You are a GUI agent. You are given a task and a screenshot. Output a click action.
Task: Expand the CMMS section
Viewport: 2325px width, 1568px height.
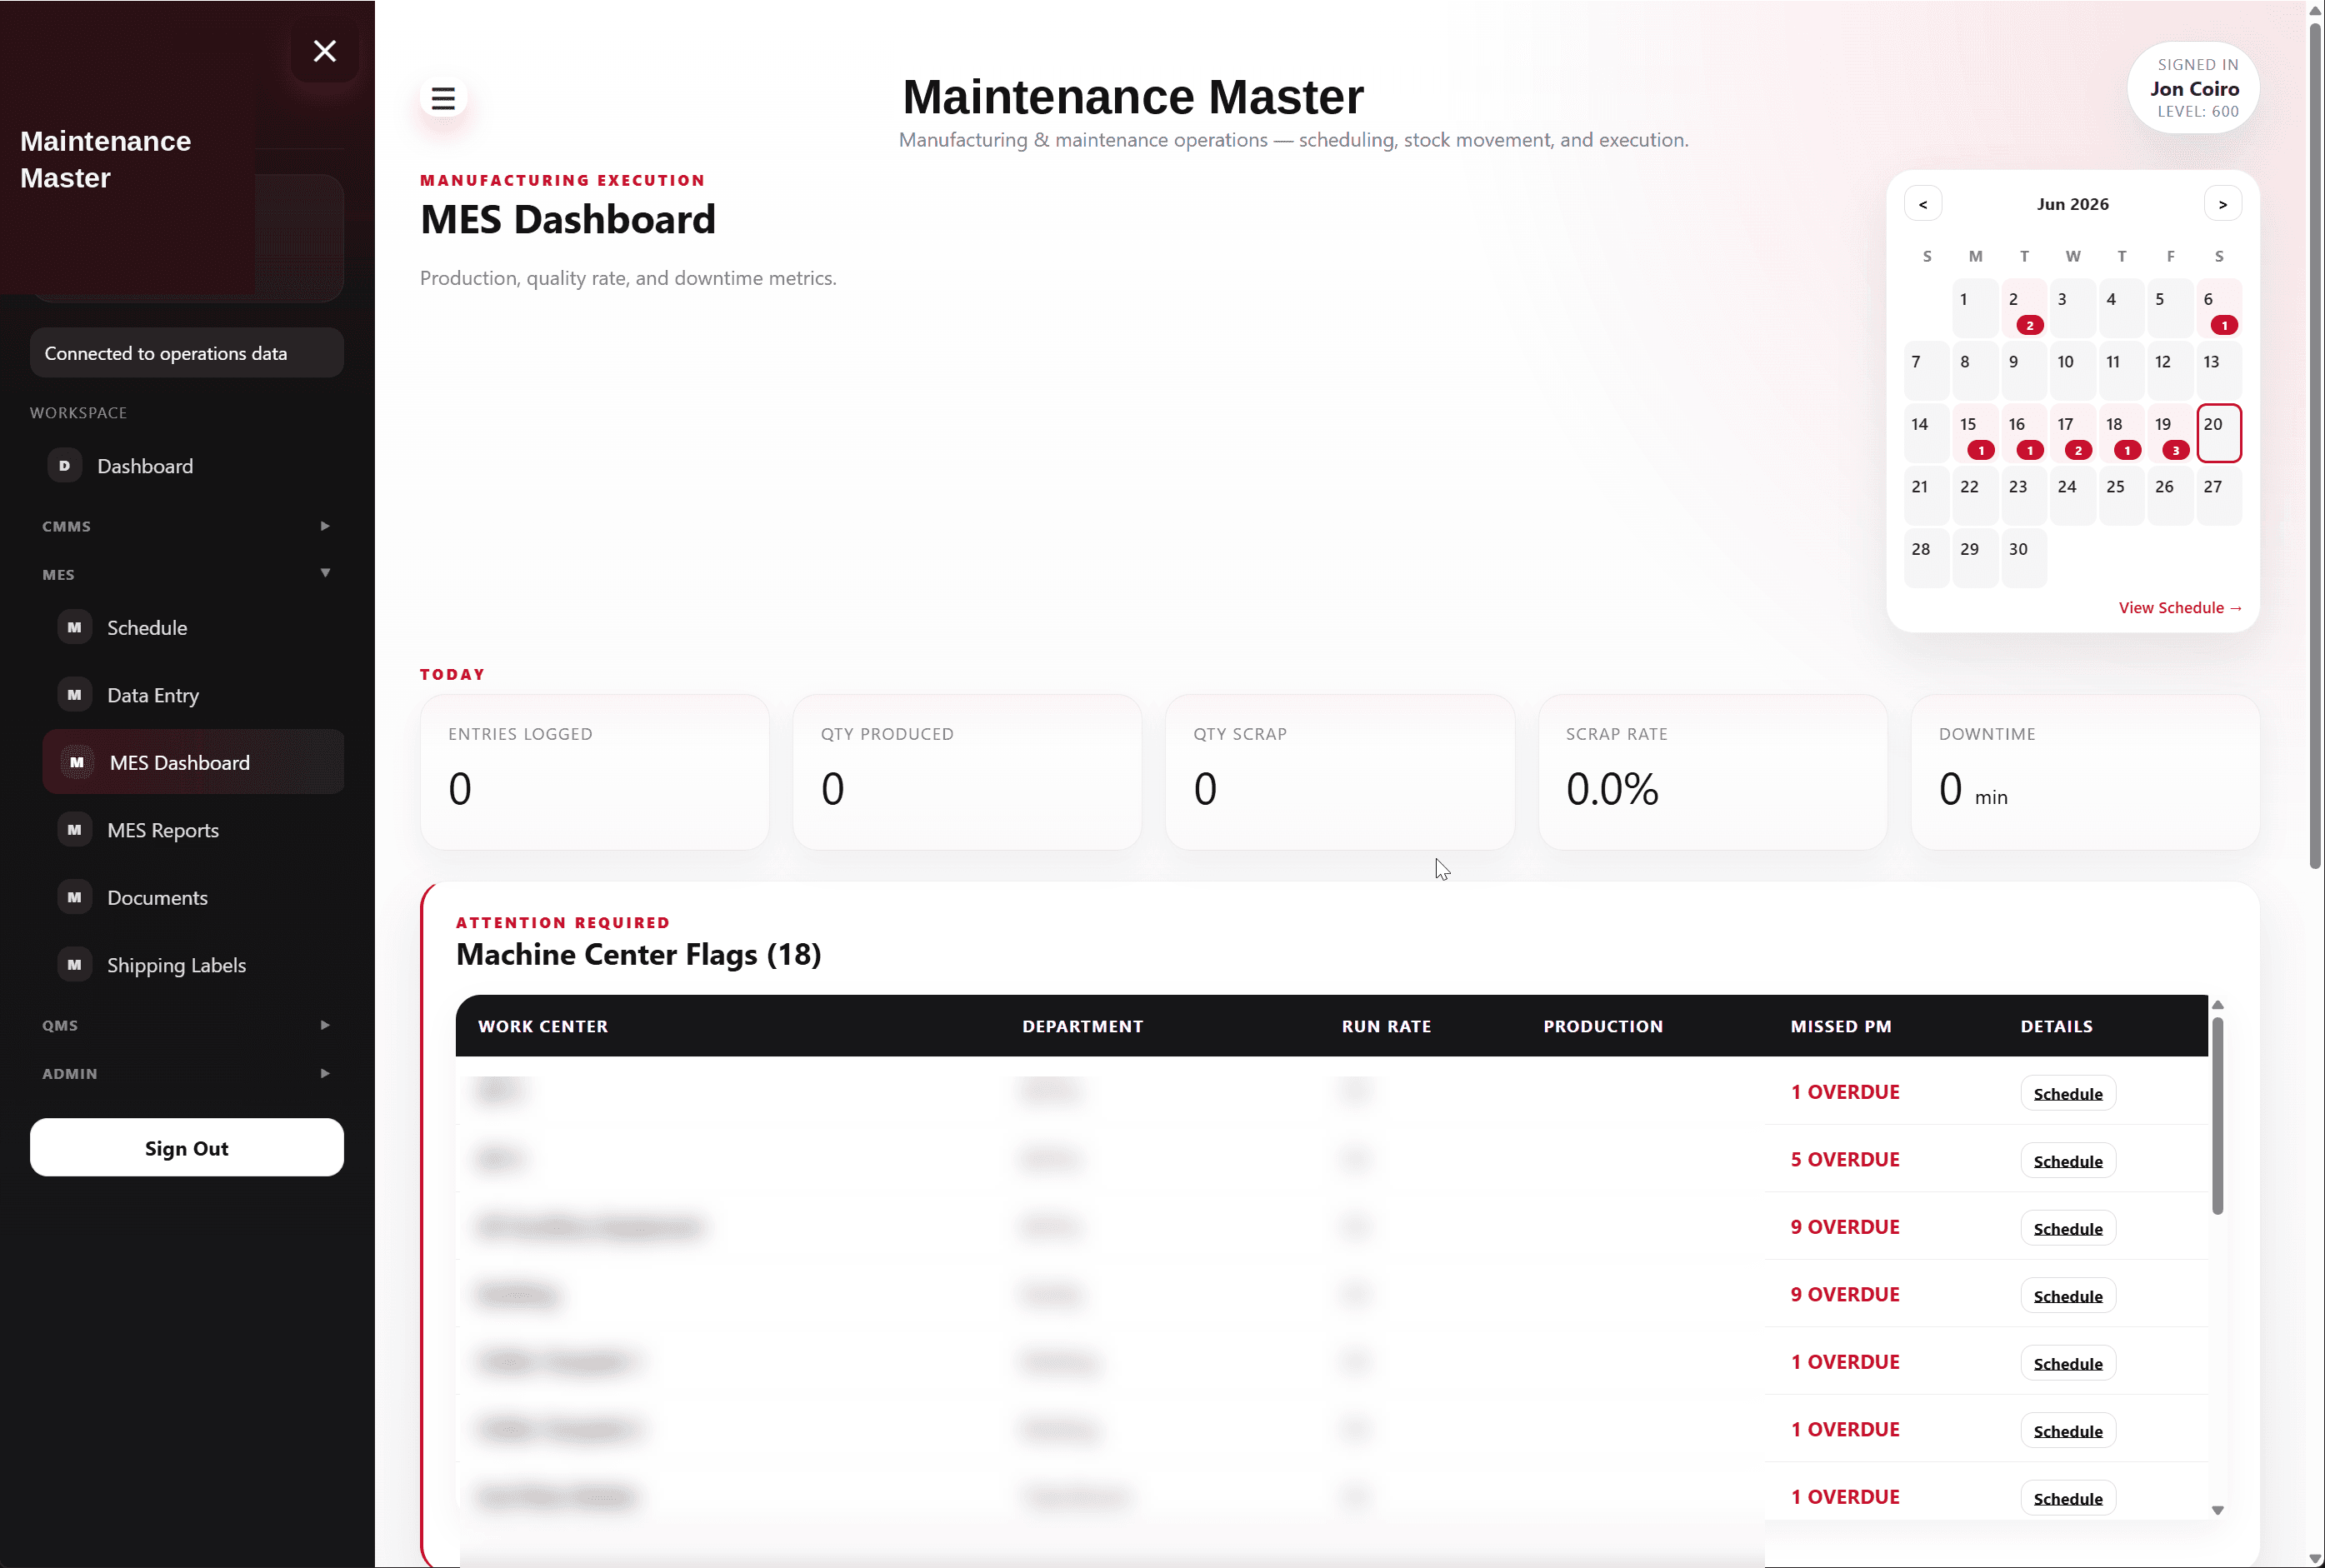[x=187, y=526]
